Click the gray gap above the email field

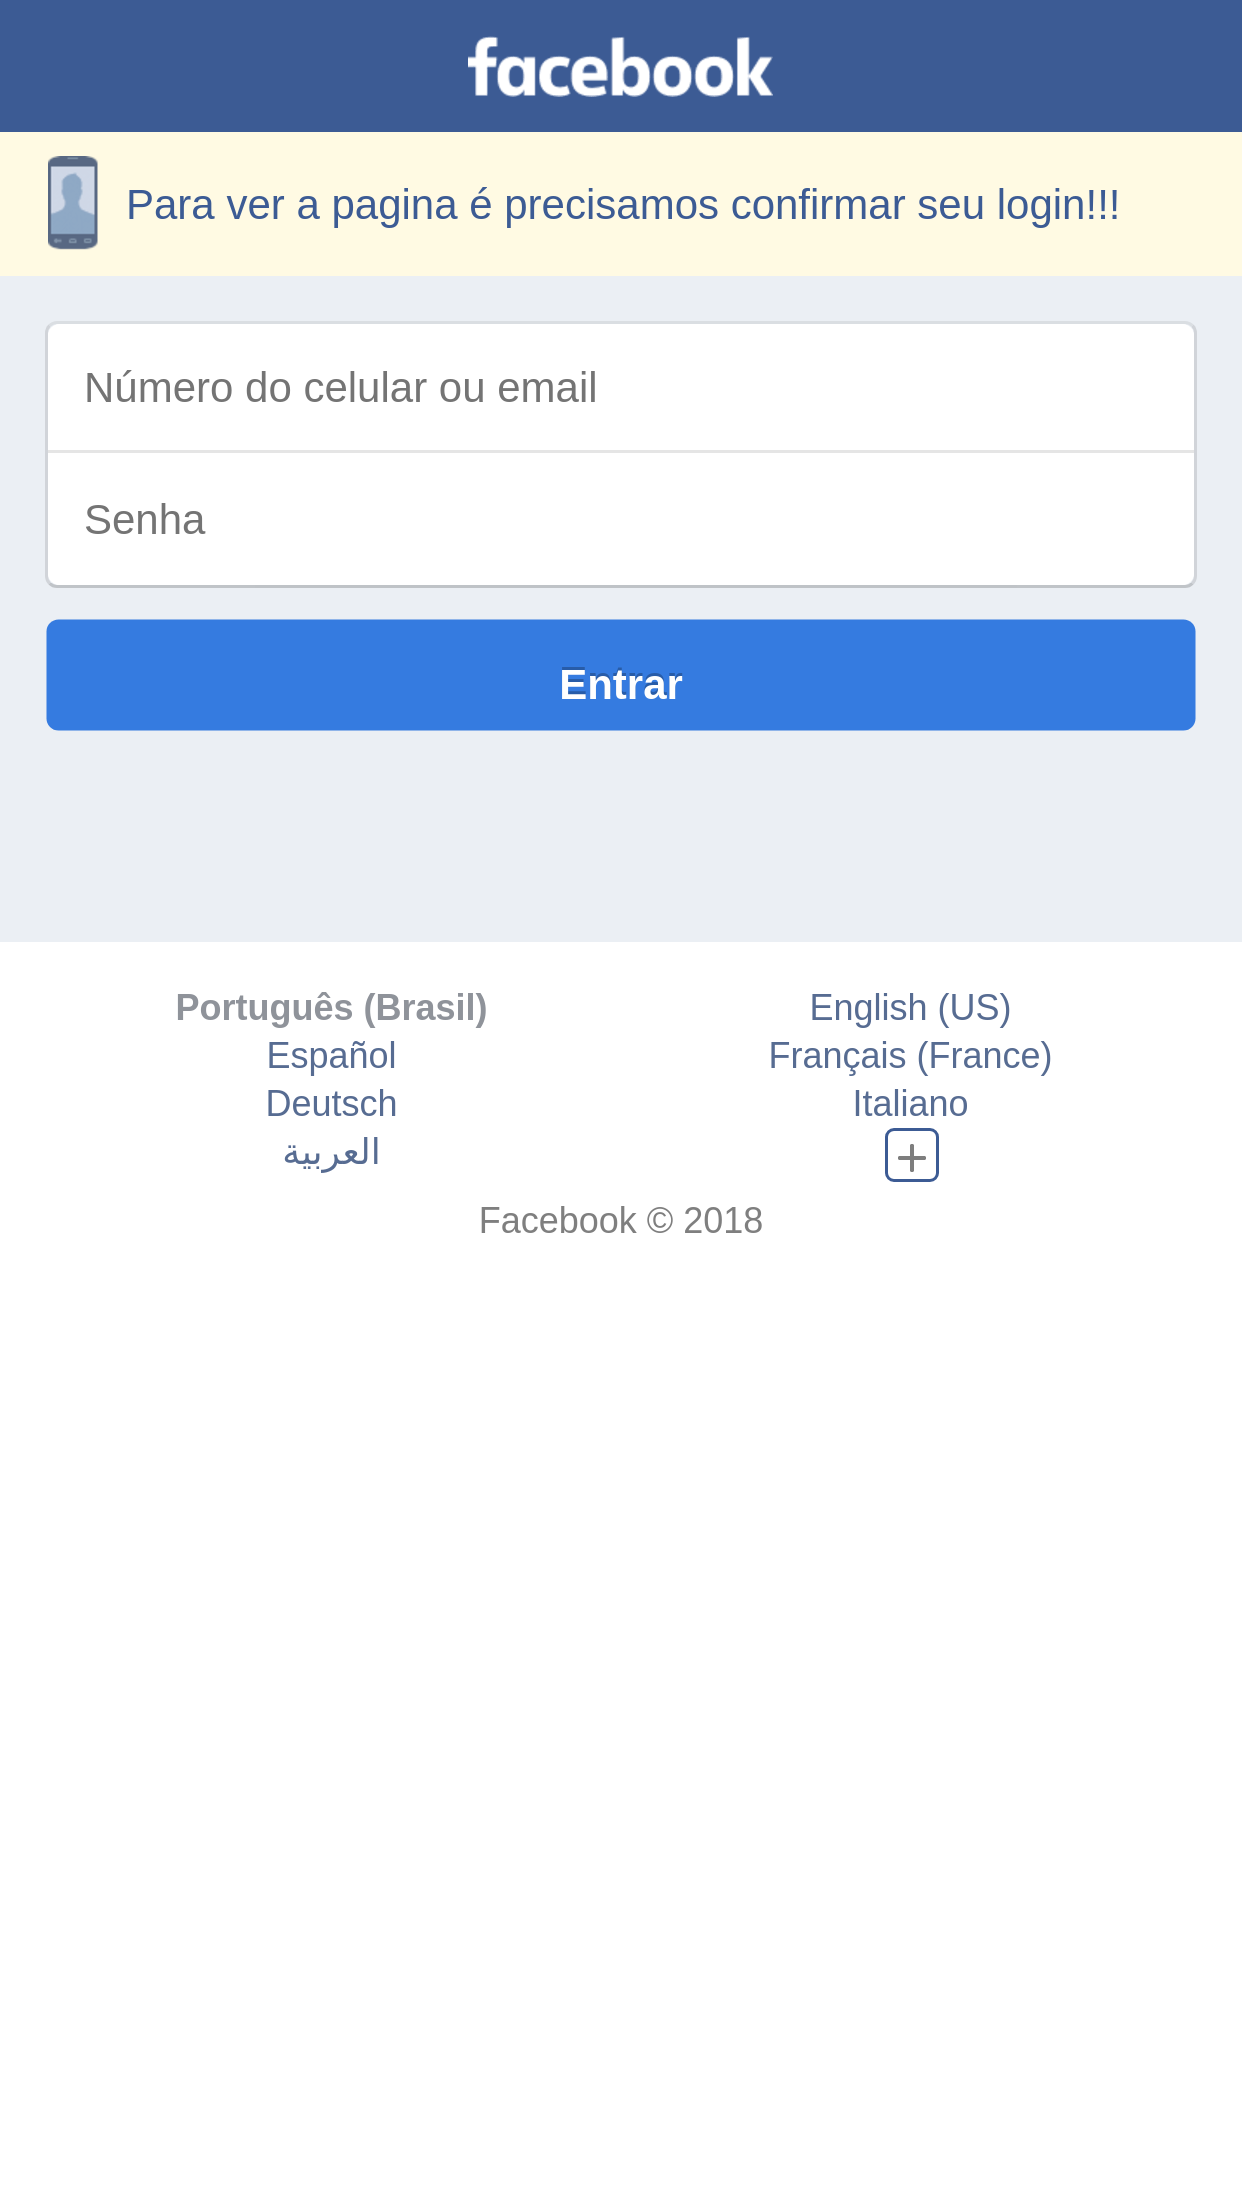click(620, 299)
